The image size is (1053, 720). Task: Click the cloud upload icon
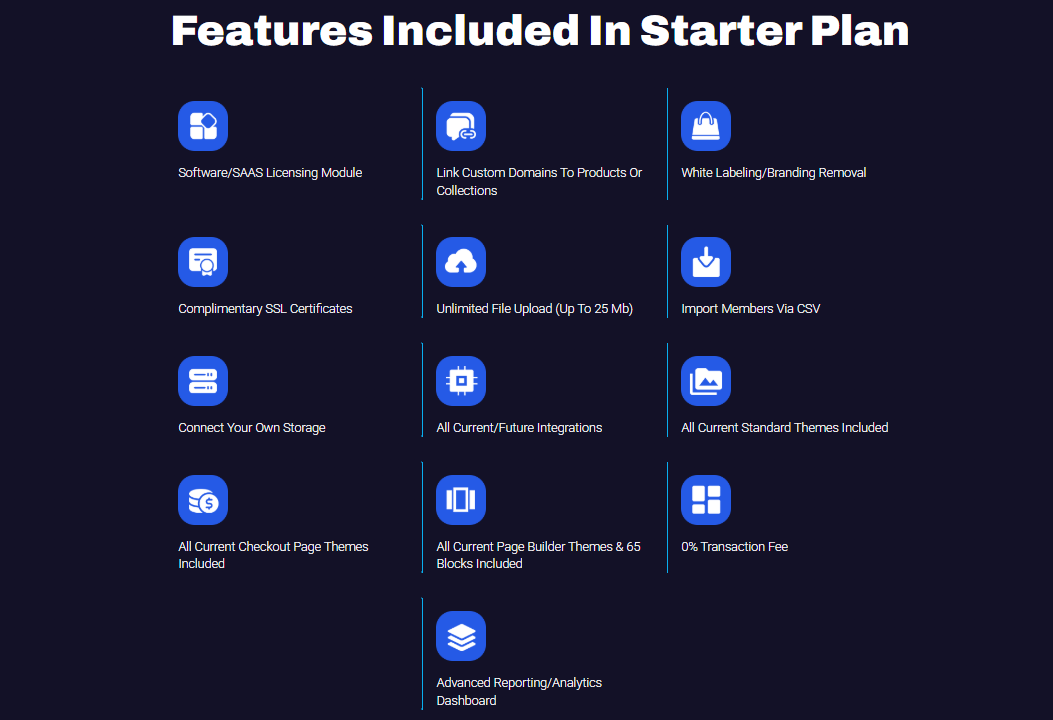coord(461,262)
